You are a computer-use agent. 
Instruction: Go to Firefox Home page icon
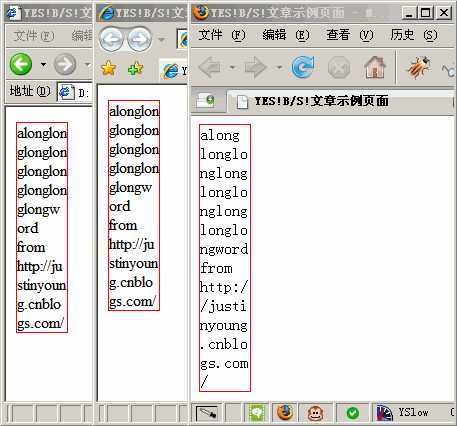[375, 67]
